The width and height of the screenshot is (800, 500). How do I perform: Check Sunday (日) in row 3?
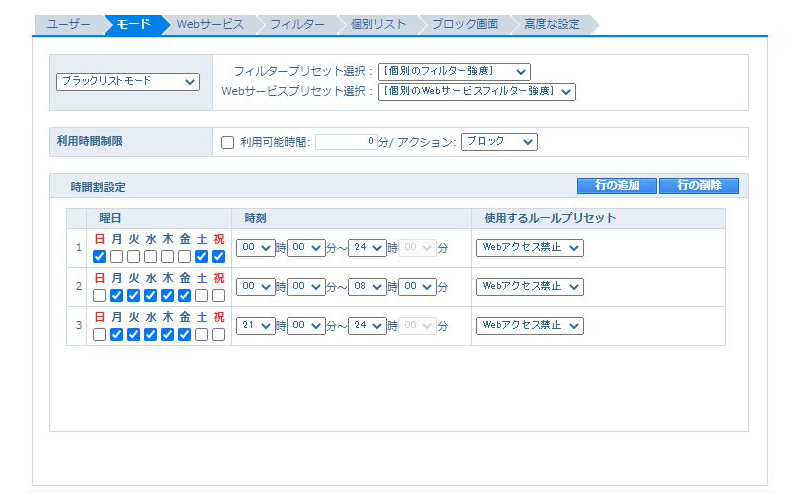click(x=99, y=334)
